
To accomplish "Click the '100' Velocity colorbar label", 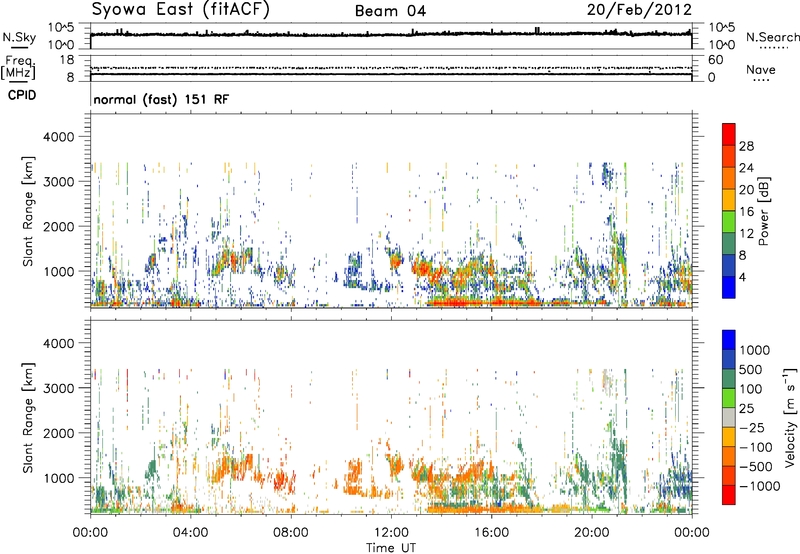I will click(751, 389).
